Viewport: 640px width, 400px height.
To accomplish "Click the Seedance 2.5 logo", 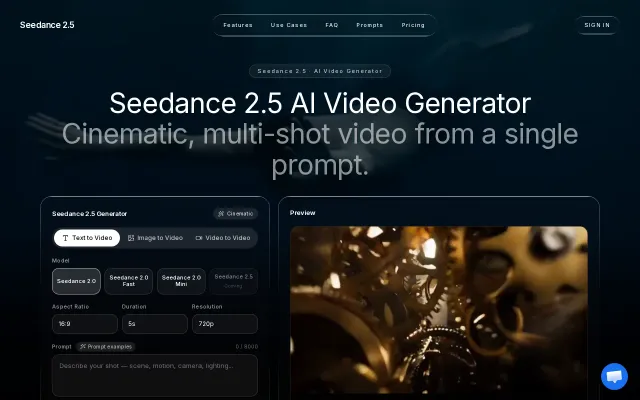I will coord(47,25).
